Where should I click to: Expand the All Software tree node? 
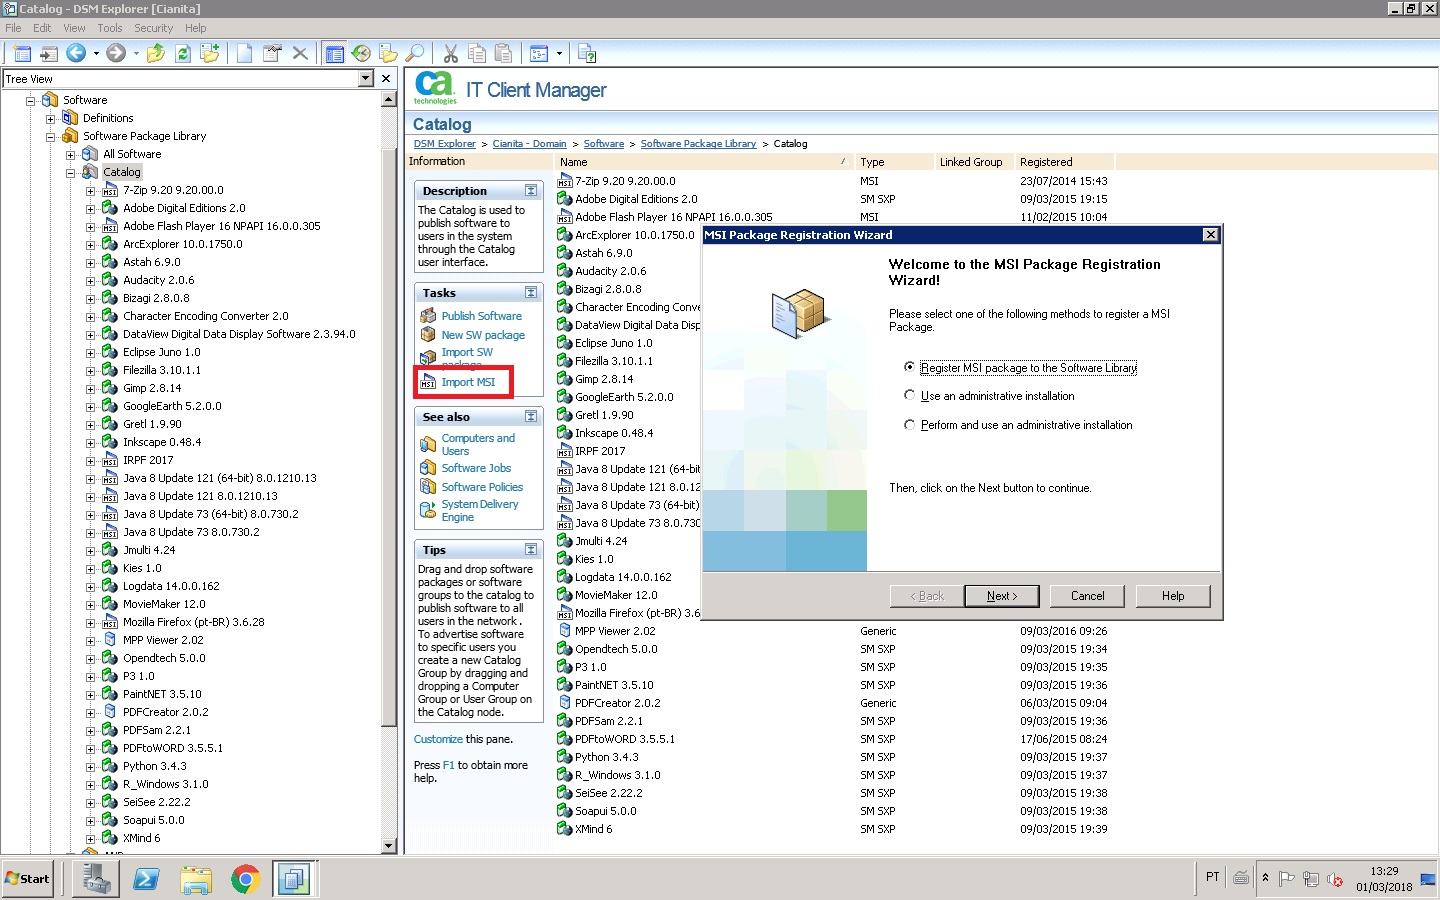click(x=70, y=155)
